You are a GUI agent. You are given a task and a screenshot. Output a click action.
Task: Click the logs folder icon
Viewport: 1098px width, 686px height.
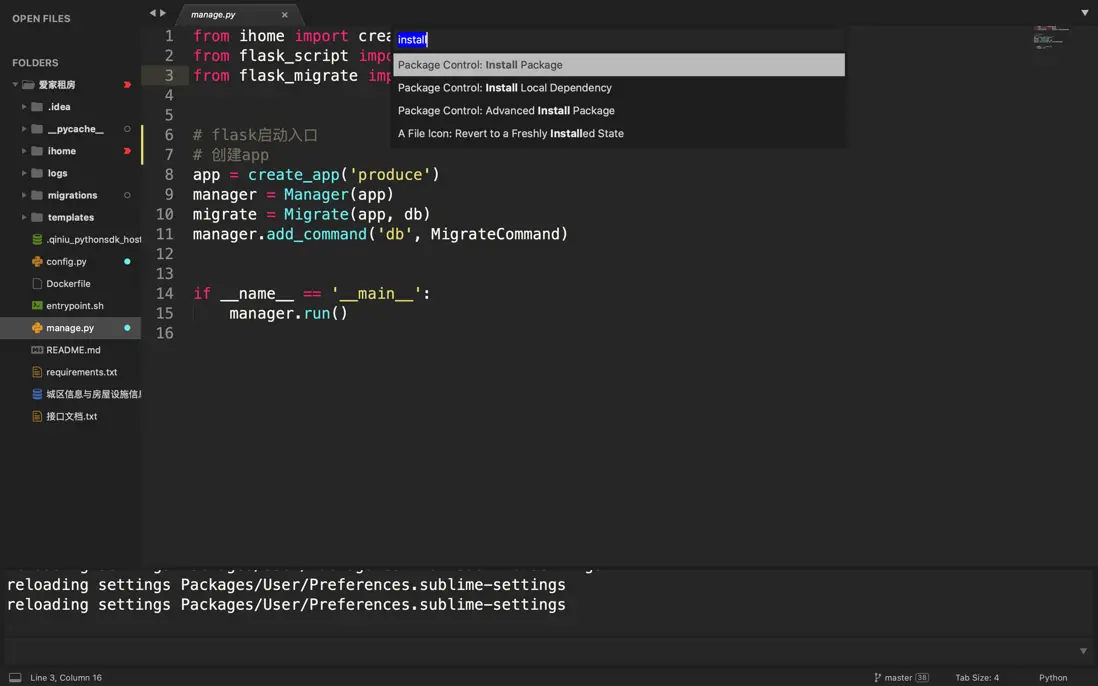click(x=37, y=173)
